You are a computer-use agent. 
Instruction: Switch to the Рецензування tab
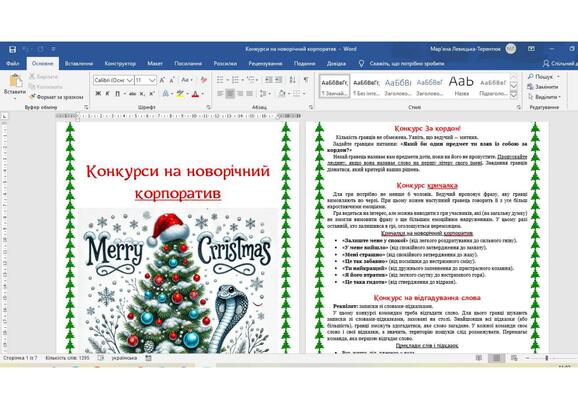pyautogui.click(x=265, y=63)
